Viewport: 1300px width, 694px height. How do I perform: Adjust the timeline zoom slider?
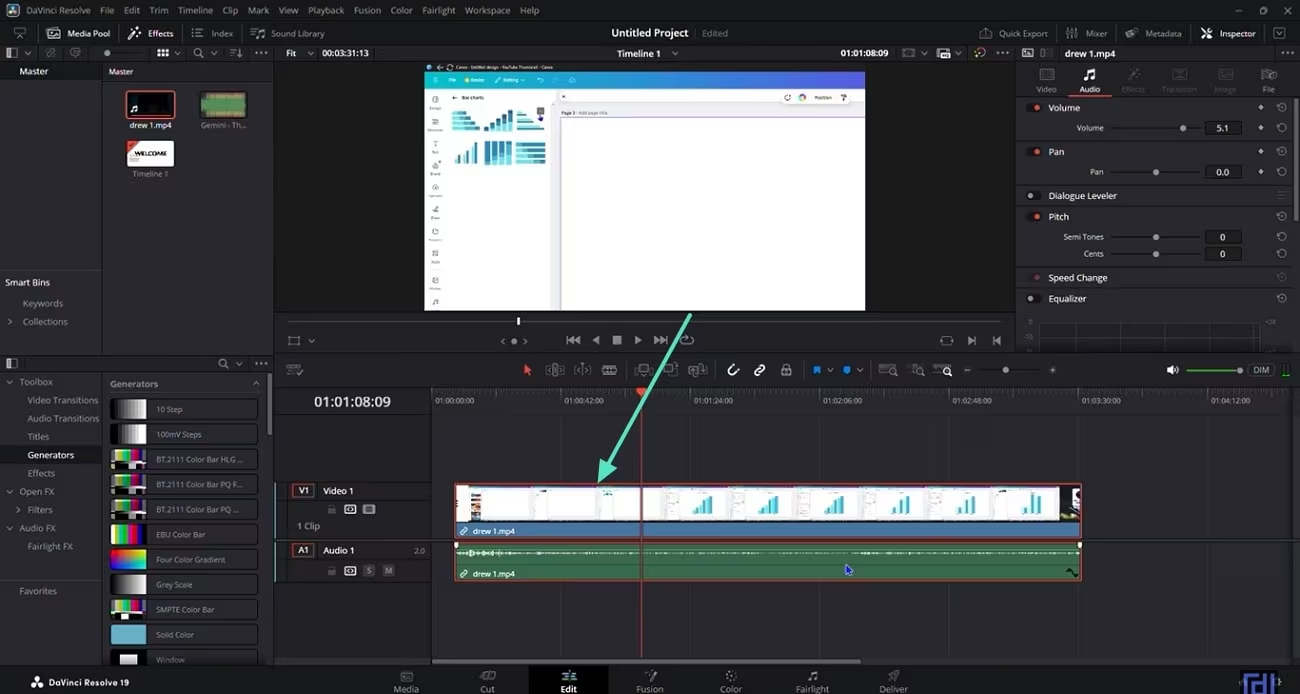(1008, 370)
